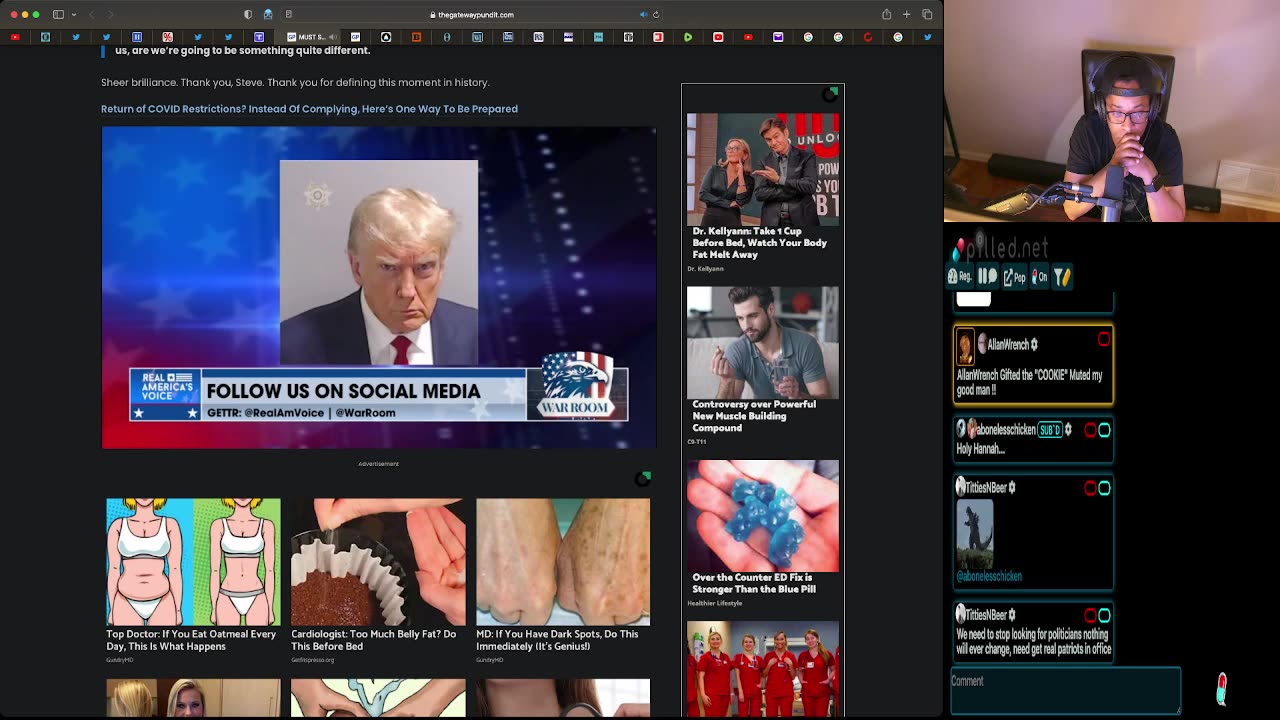Viewport: 1280px width, 720px height.
Task: Open the Safari share menu
Action: 886,15
